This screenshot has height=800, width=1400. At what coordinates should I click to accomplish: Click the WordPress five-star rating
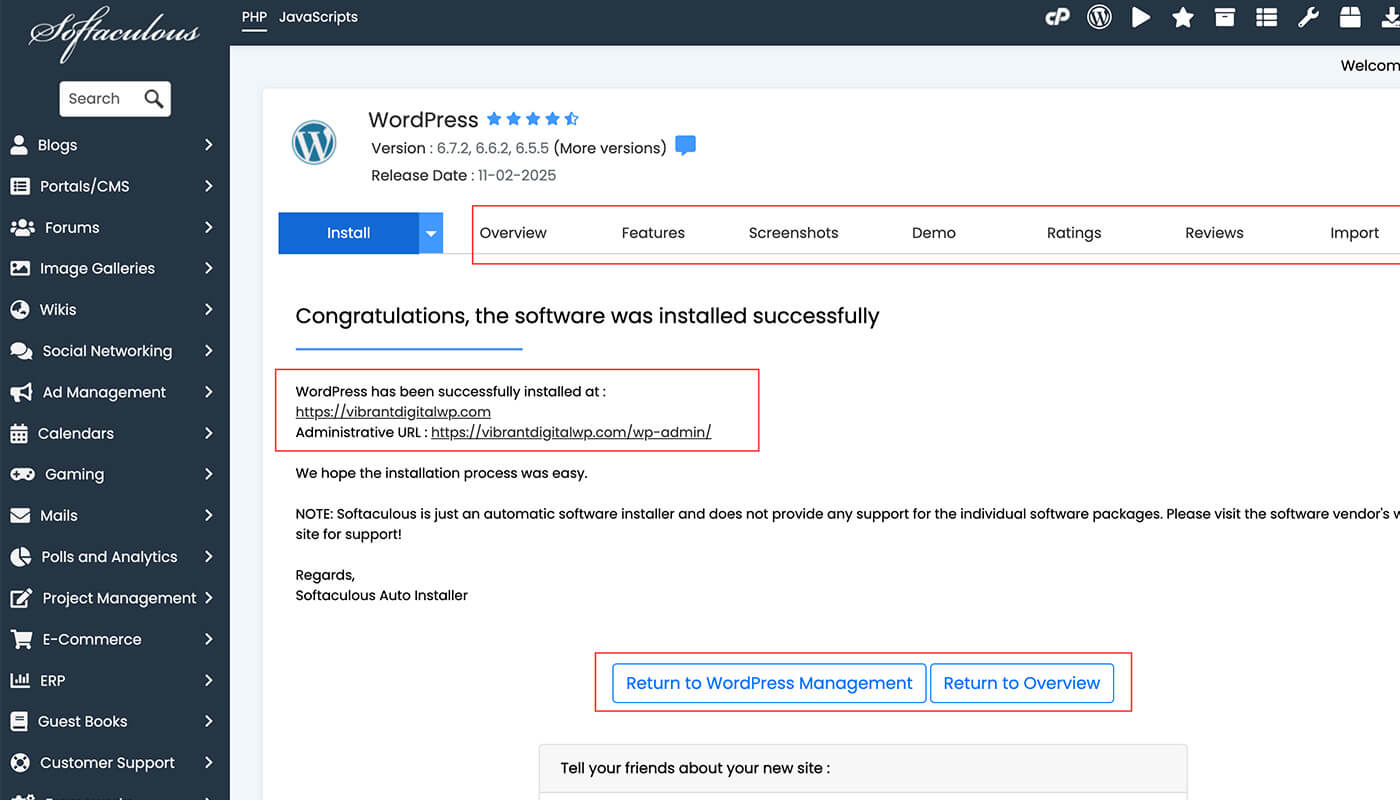pos(532,119)
